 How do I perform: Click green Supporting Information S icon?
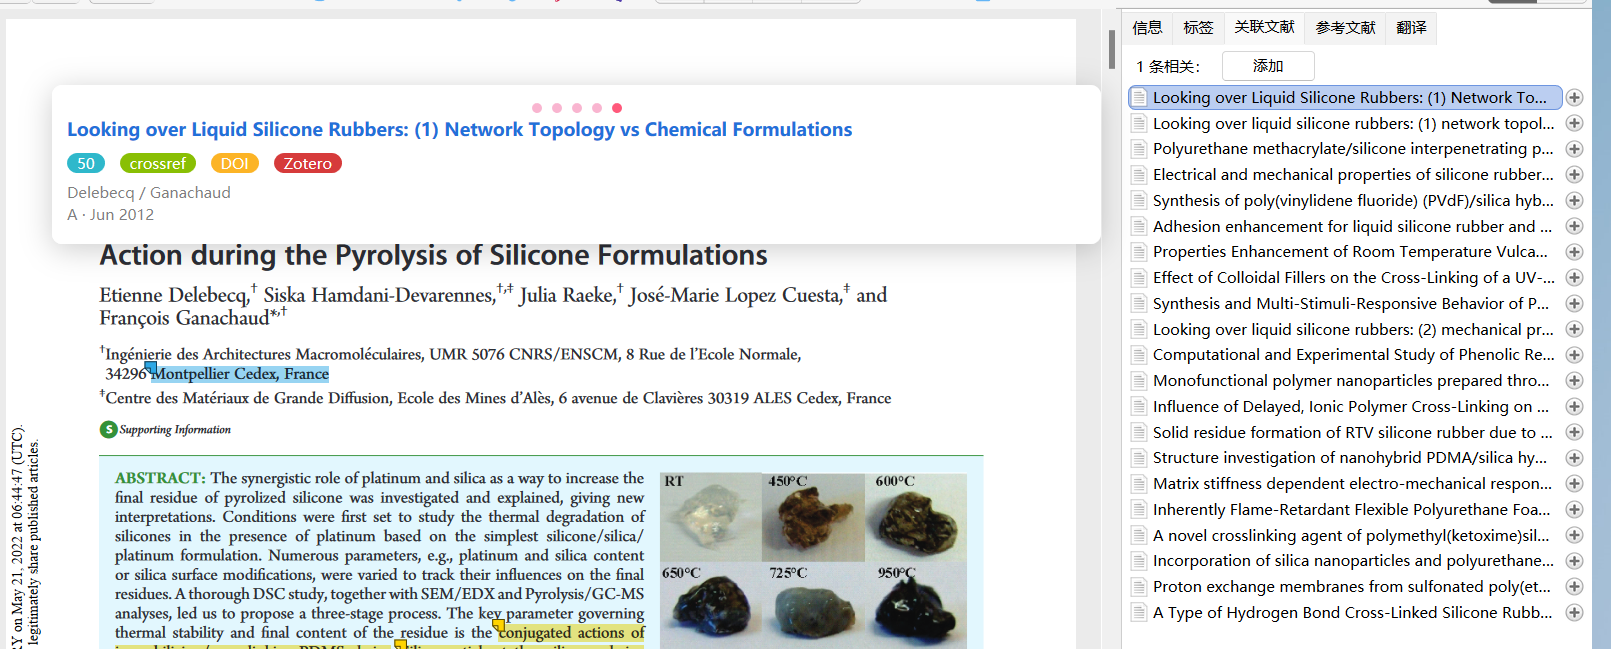[108, 430]
